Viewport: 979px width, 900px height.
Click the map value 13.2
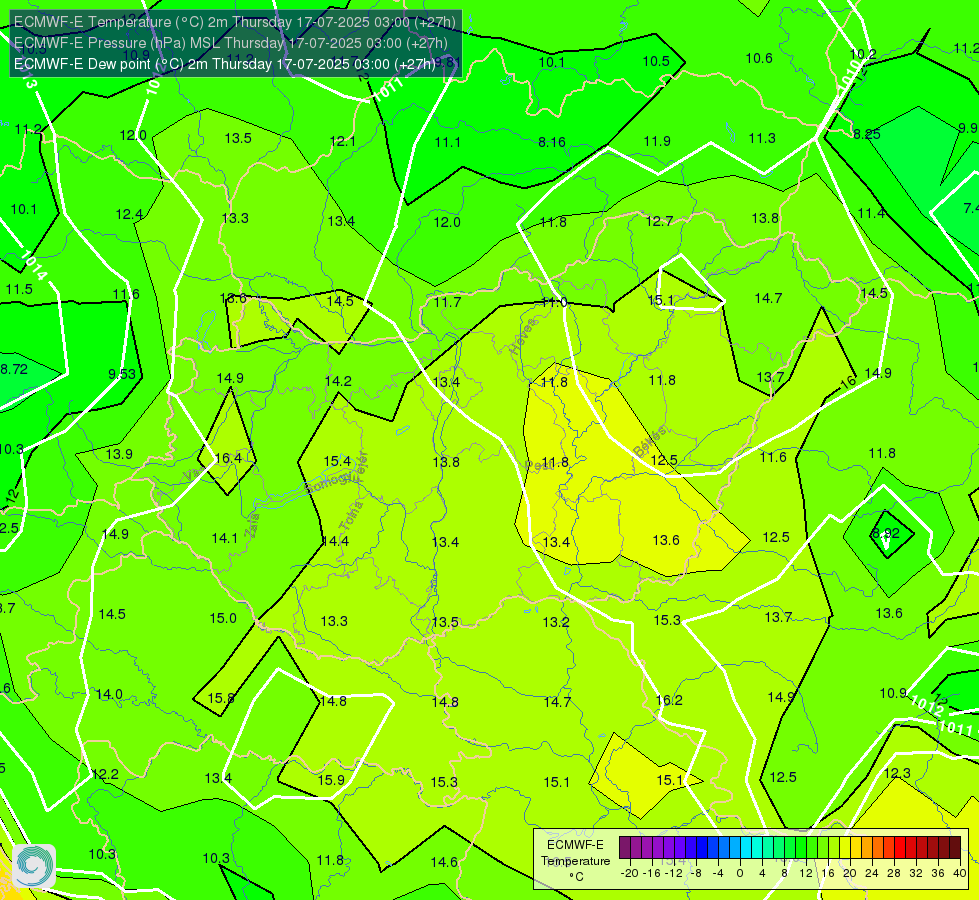tap(556, 622)
